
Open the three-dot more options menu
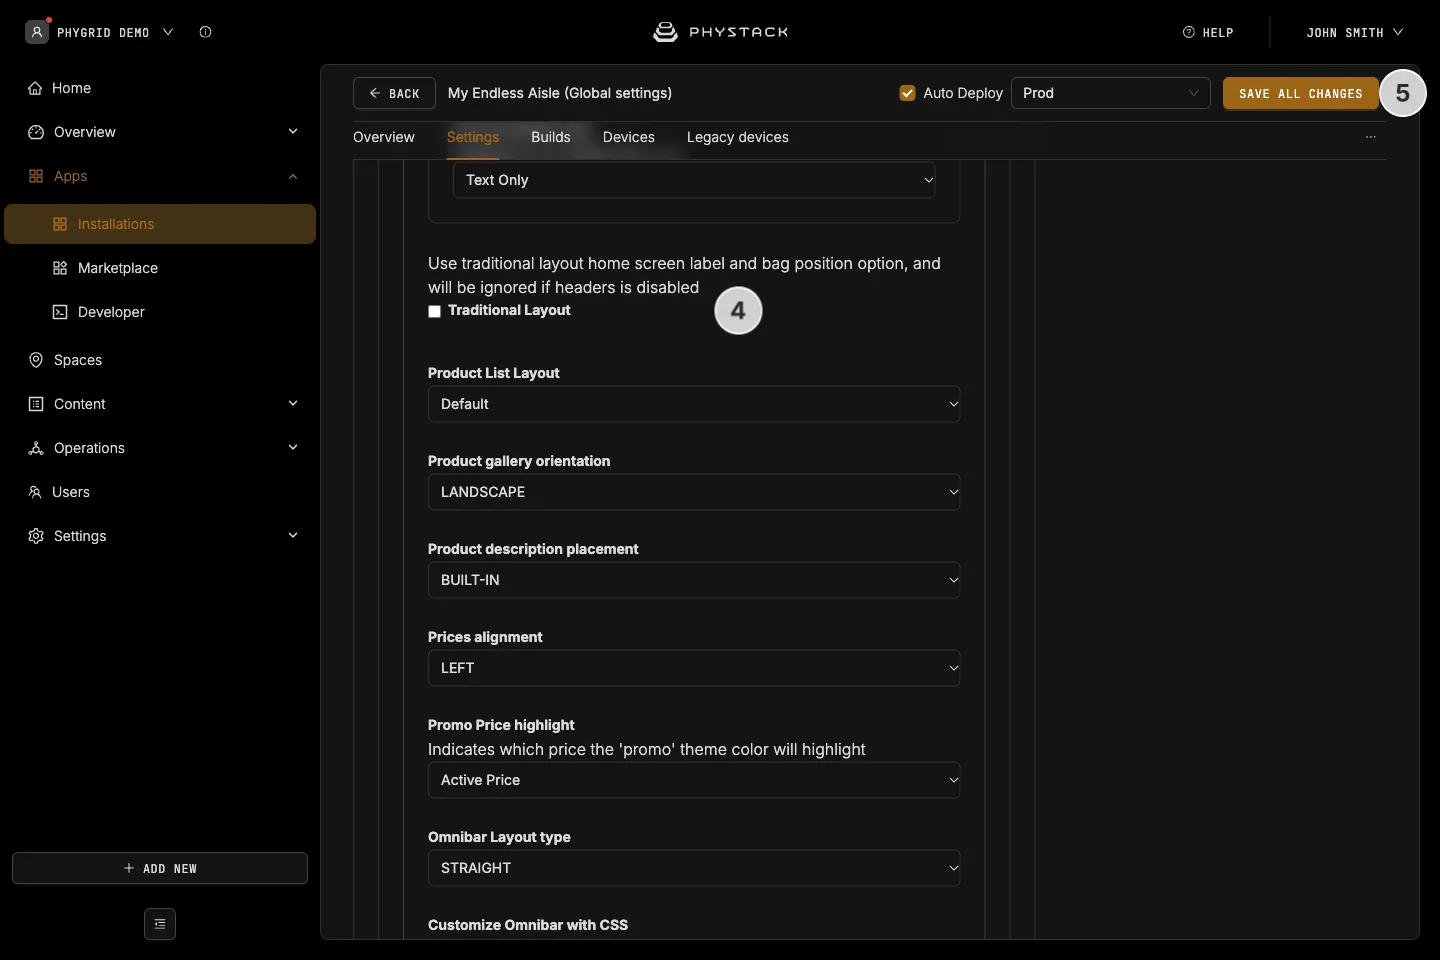[1371, 137]
